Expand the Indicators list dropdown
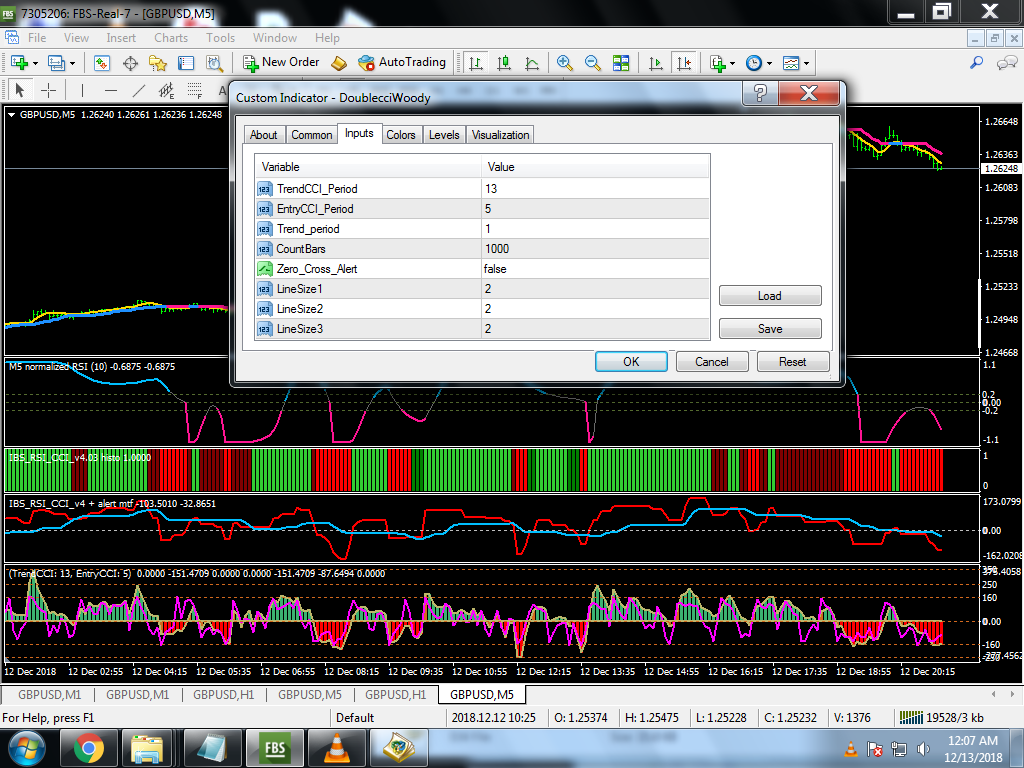 pos(732,63)
